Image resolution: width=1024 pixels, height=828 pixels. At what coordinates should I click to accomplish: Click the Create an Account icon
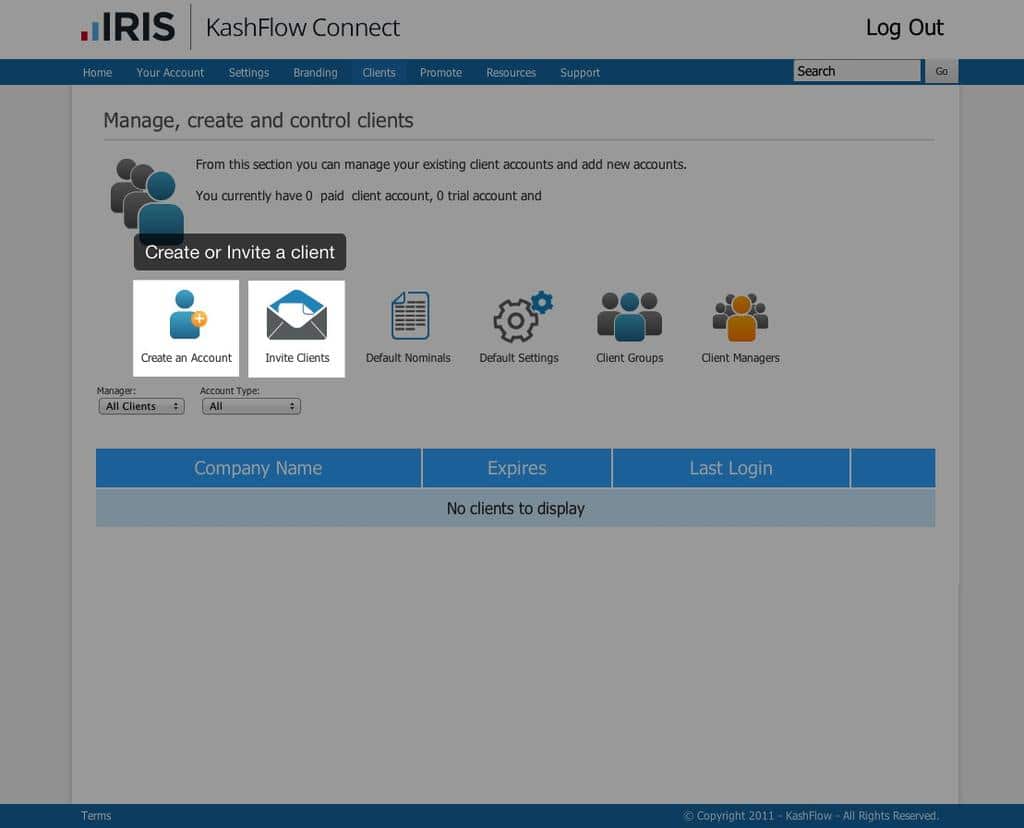pos(186,316)
